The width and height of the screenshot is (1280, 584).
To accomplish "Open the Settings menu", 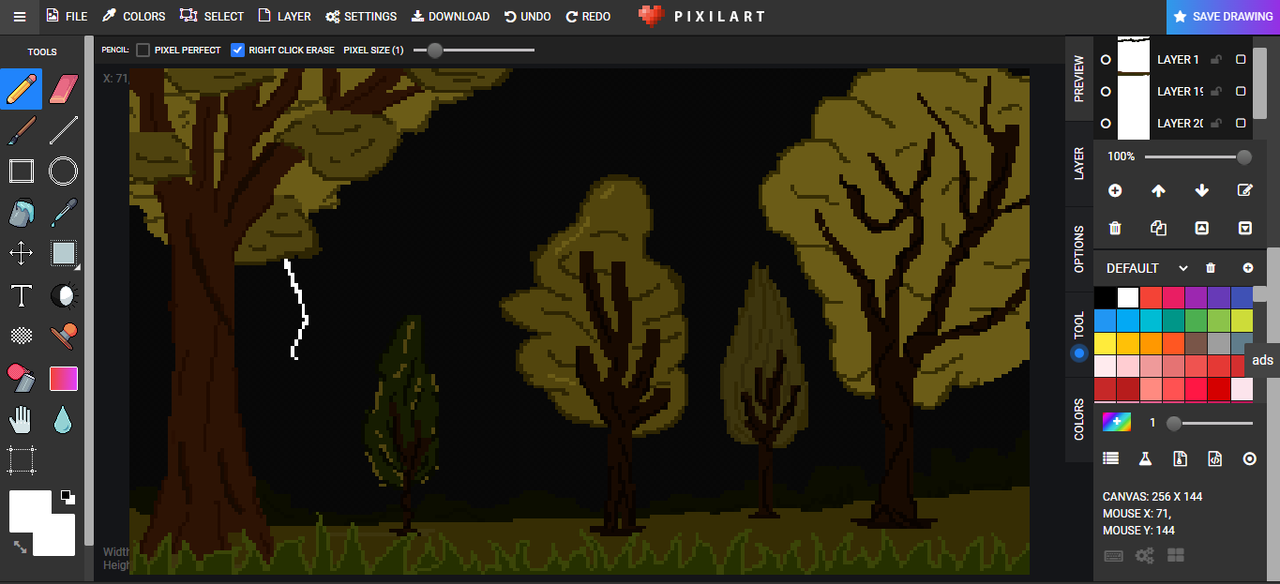I will tap(361, 16).
